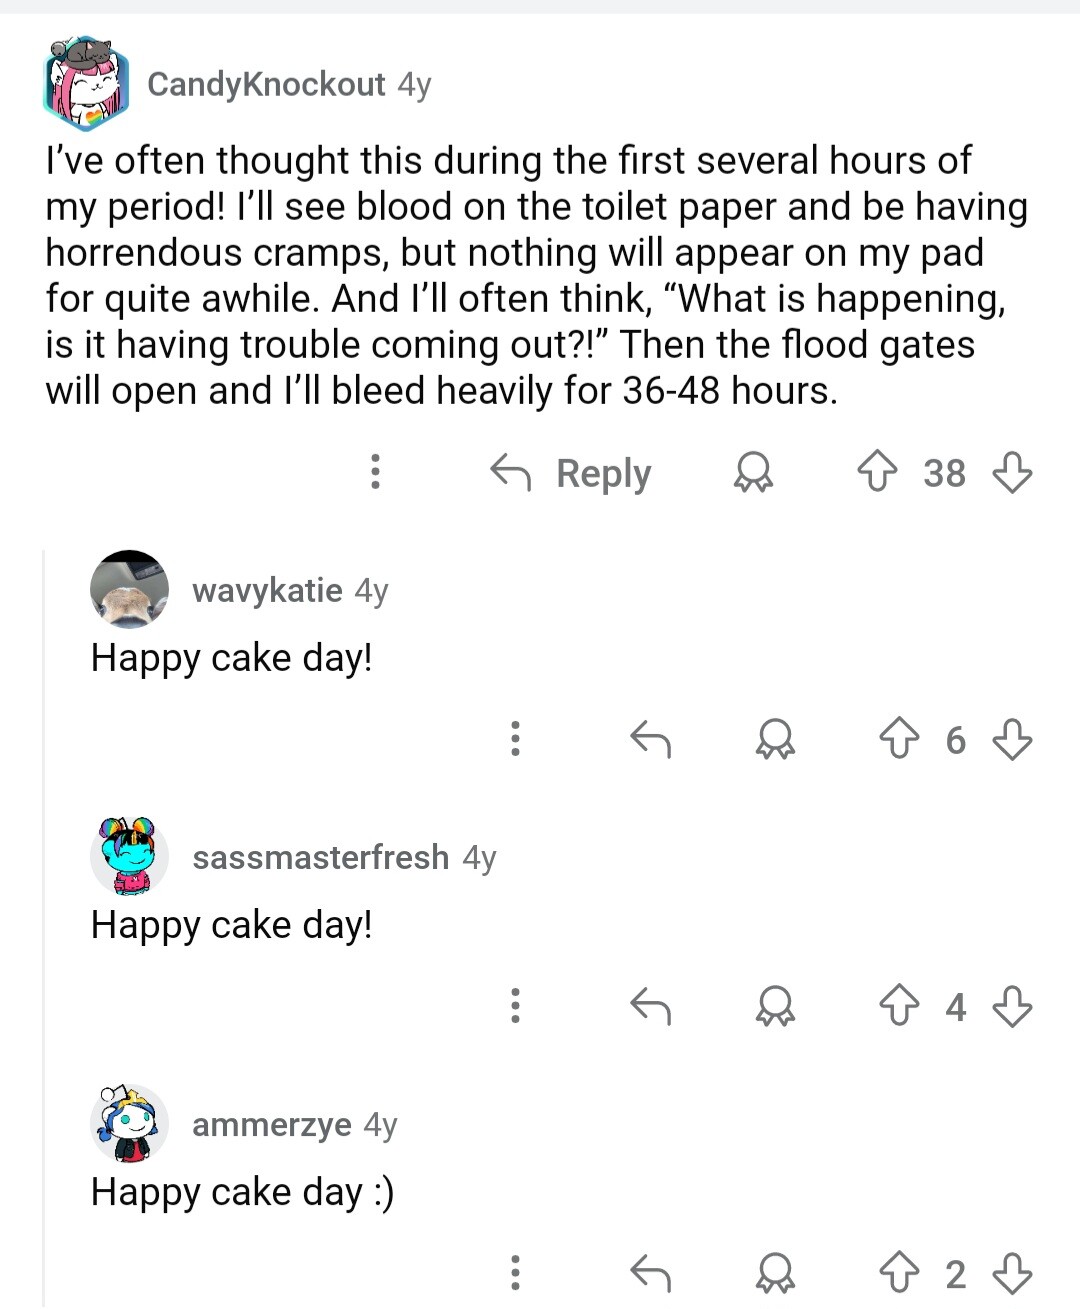Upvote ammerzye's reply
1080x1309 pixels.
click(899, 1273)
